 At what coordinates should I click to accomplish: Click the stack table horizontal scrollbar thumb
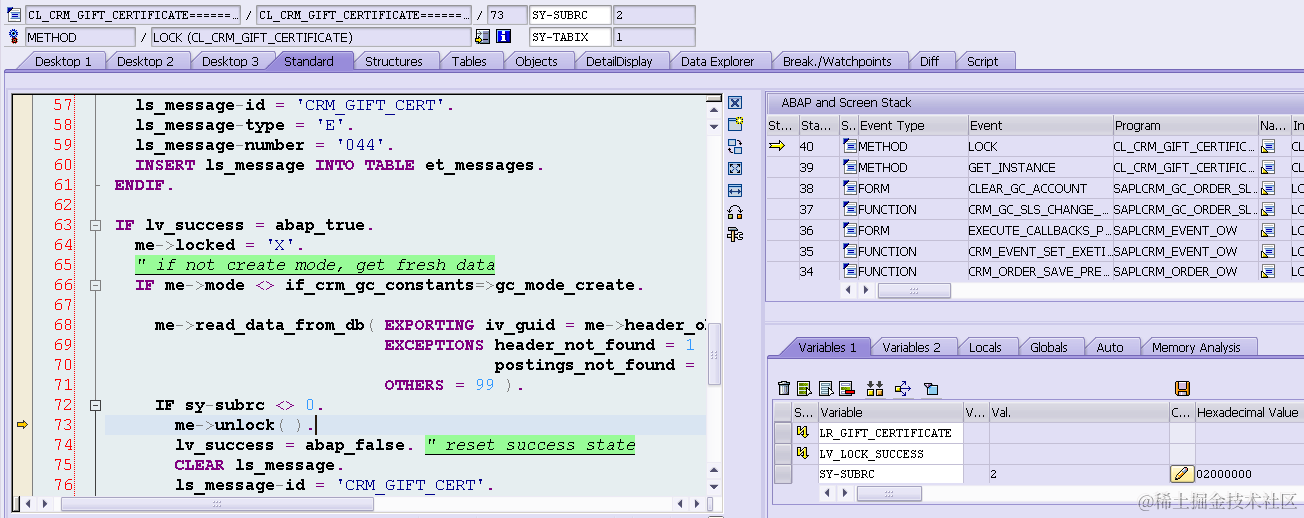click(913, 290)
